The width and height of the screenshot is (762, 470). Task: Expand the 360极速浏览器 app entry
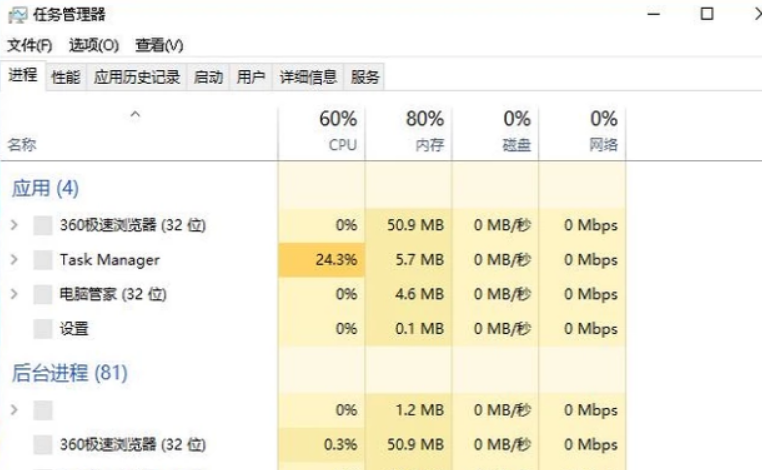(14, 225)
